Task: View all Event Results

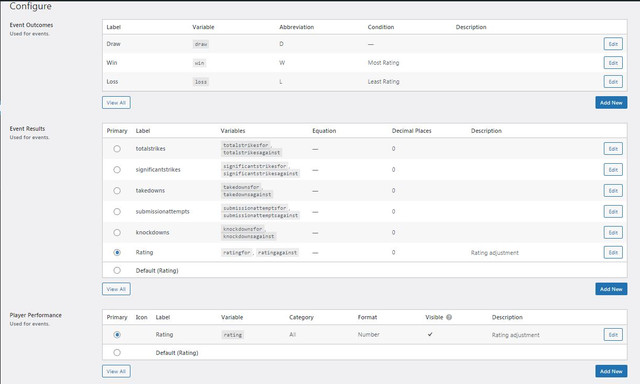Action: (x=116, y=289)
